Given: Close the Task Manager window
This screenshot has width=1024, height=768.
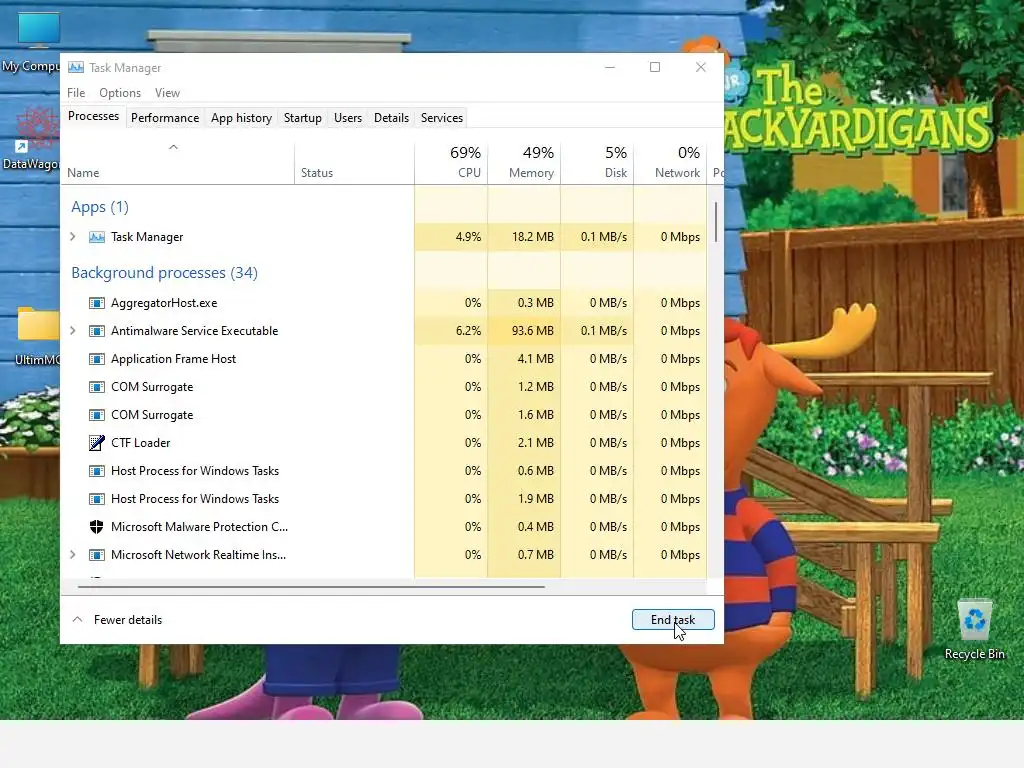Looking at the screenshot, I should point(701,67).
